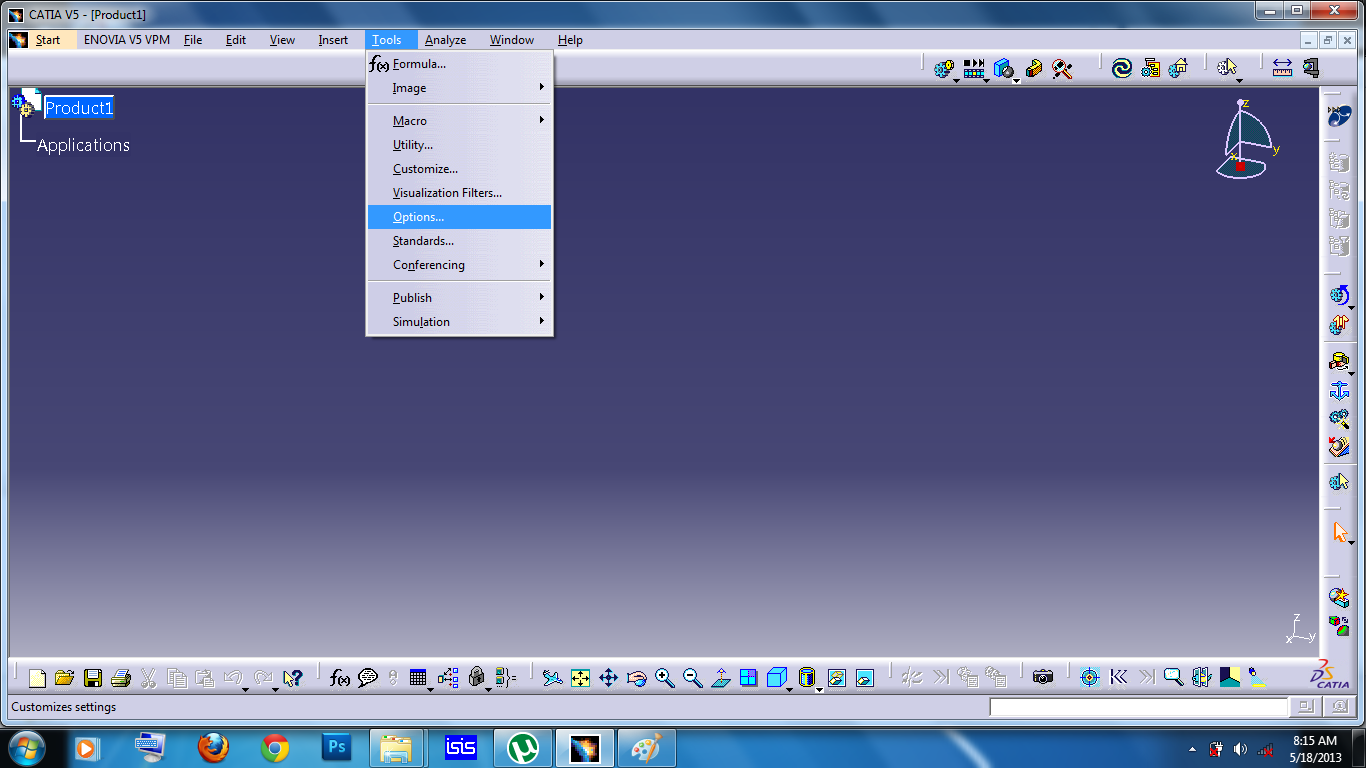Activate the What's This help cursor icon

point(292,678)
